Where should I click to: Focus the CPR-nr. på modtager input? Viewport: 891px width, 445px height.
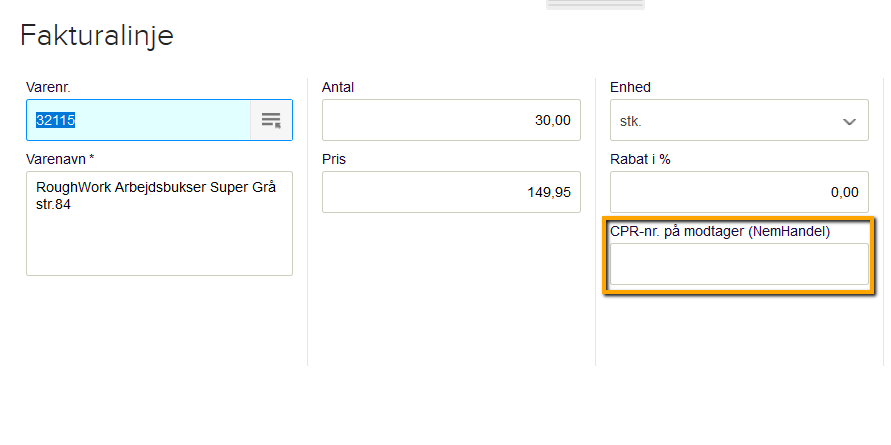(x=739, y=264)
